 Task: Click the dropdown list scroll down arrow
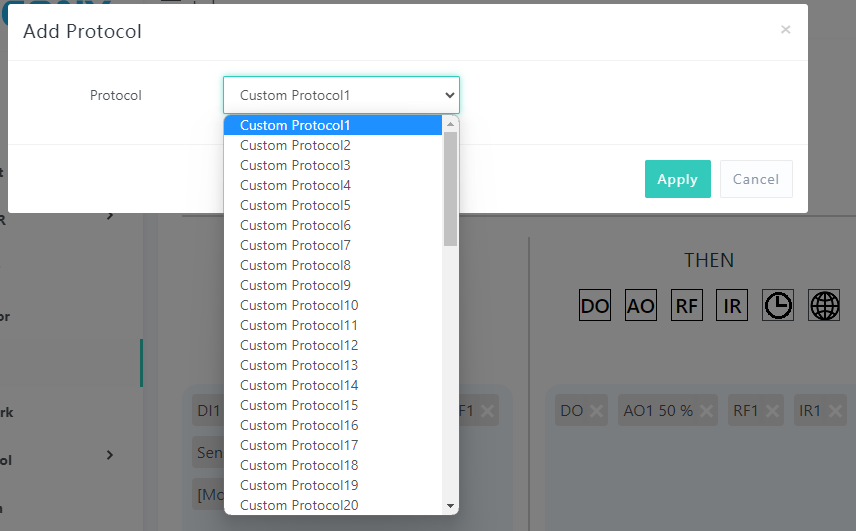click(450, 506)
